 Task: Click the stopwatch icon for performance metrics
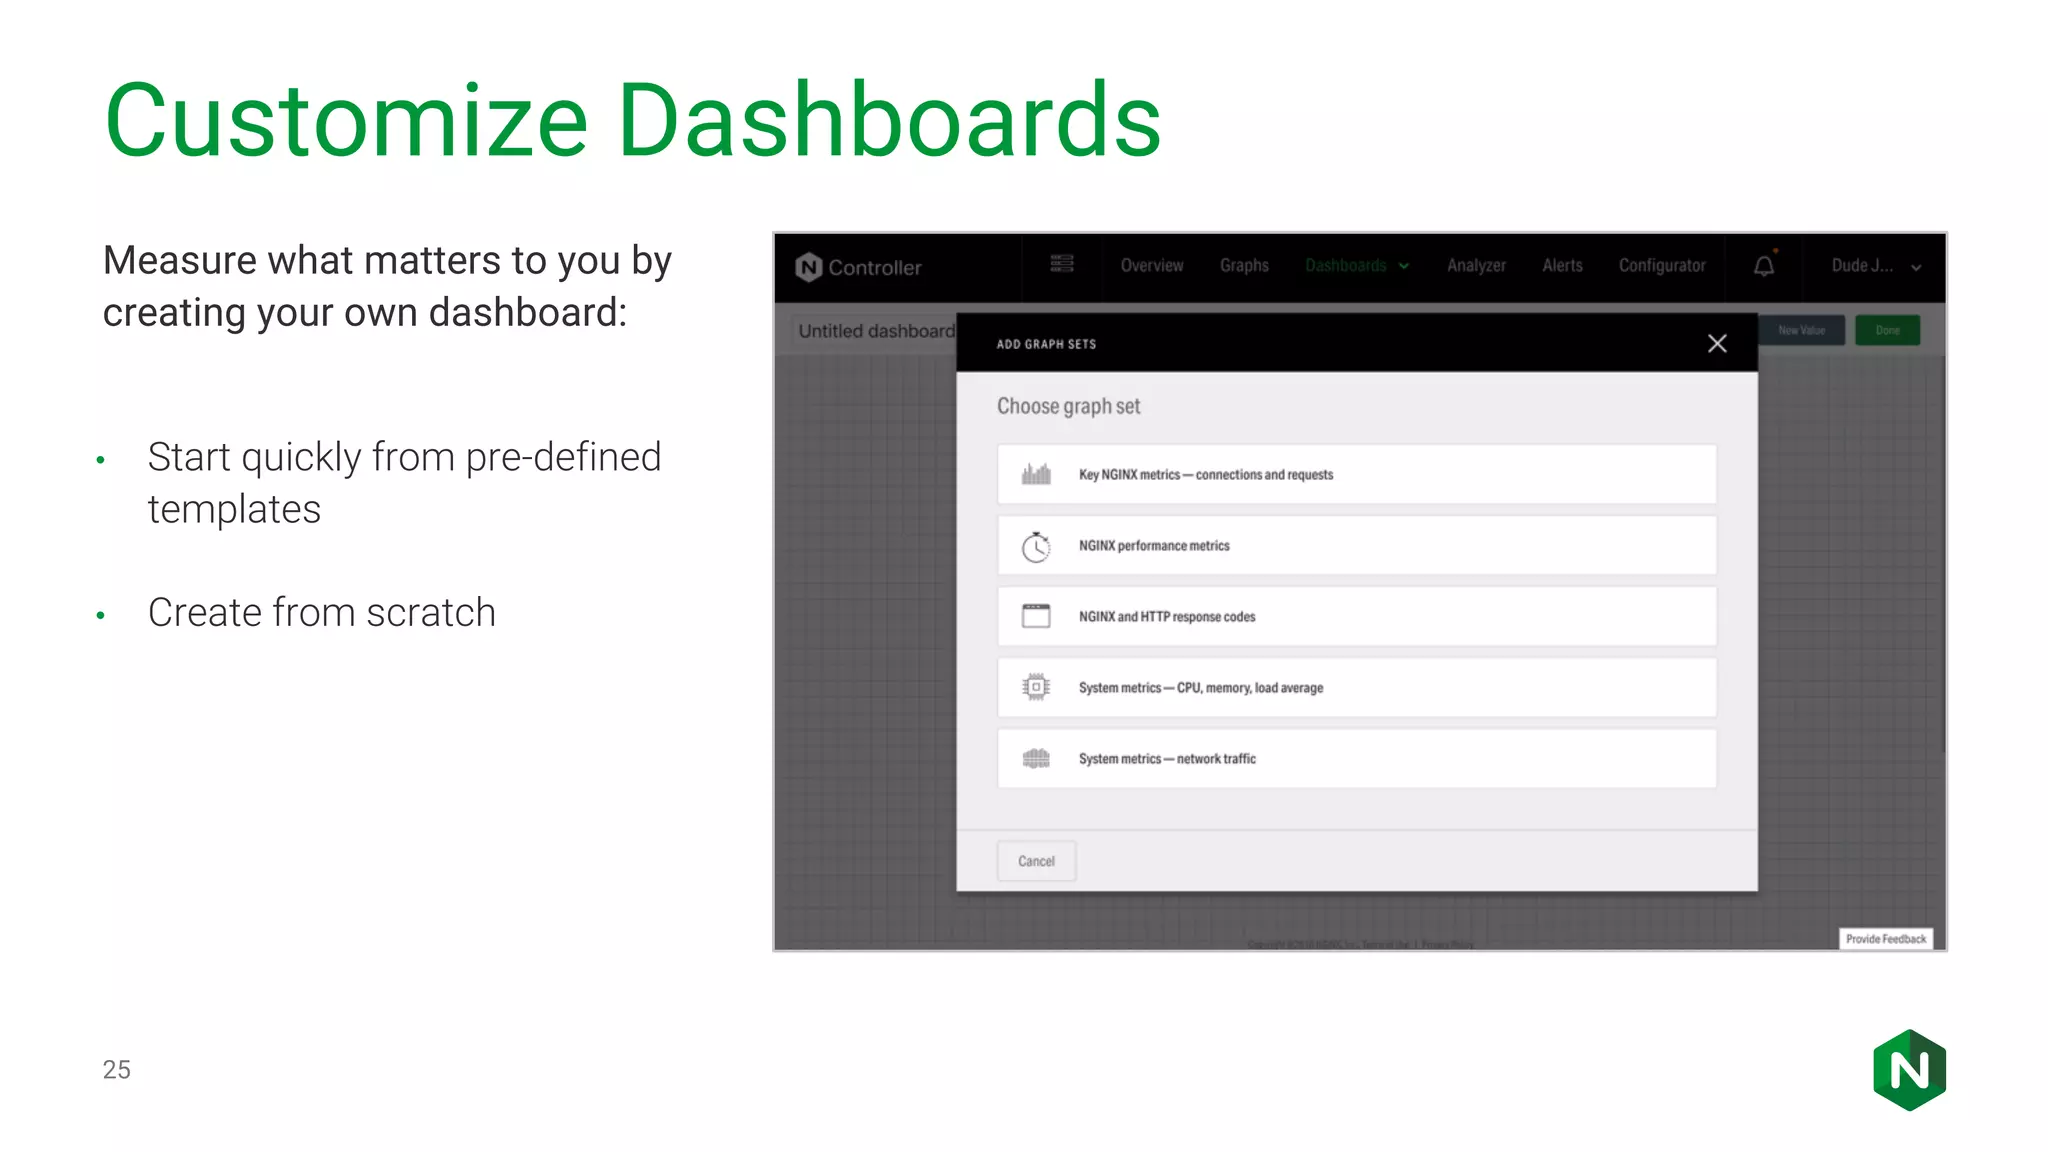pyautogui.click(x=1036, y=546)
